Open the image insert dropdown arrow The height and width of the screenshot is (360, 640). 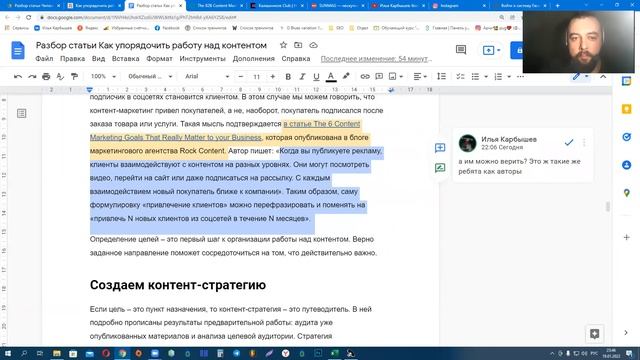pyautogui.click(x=401, y=77)
